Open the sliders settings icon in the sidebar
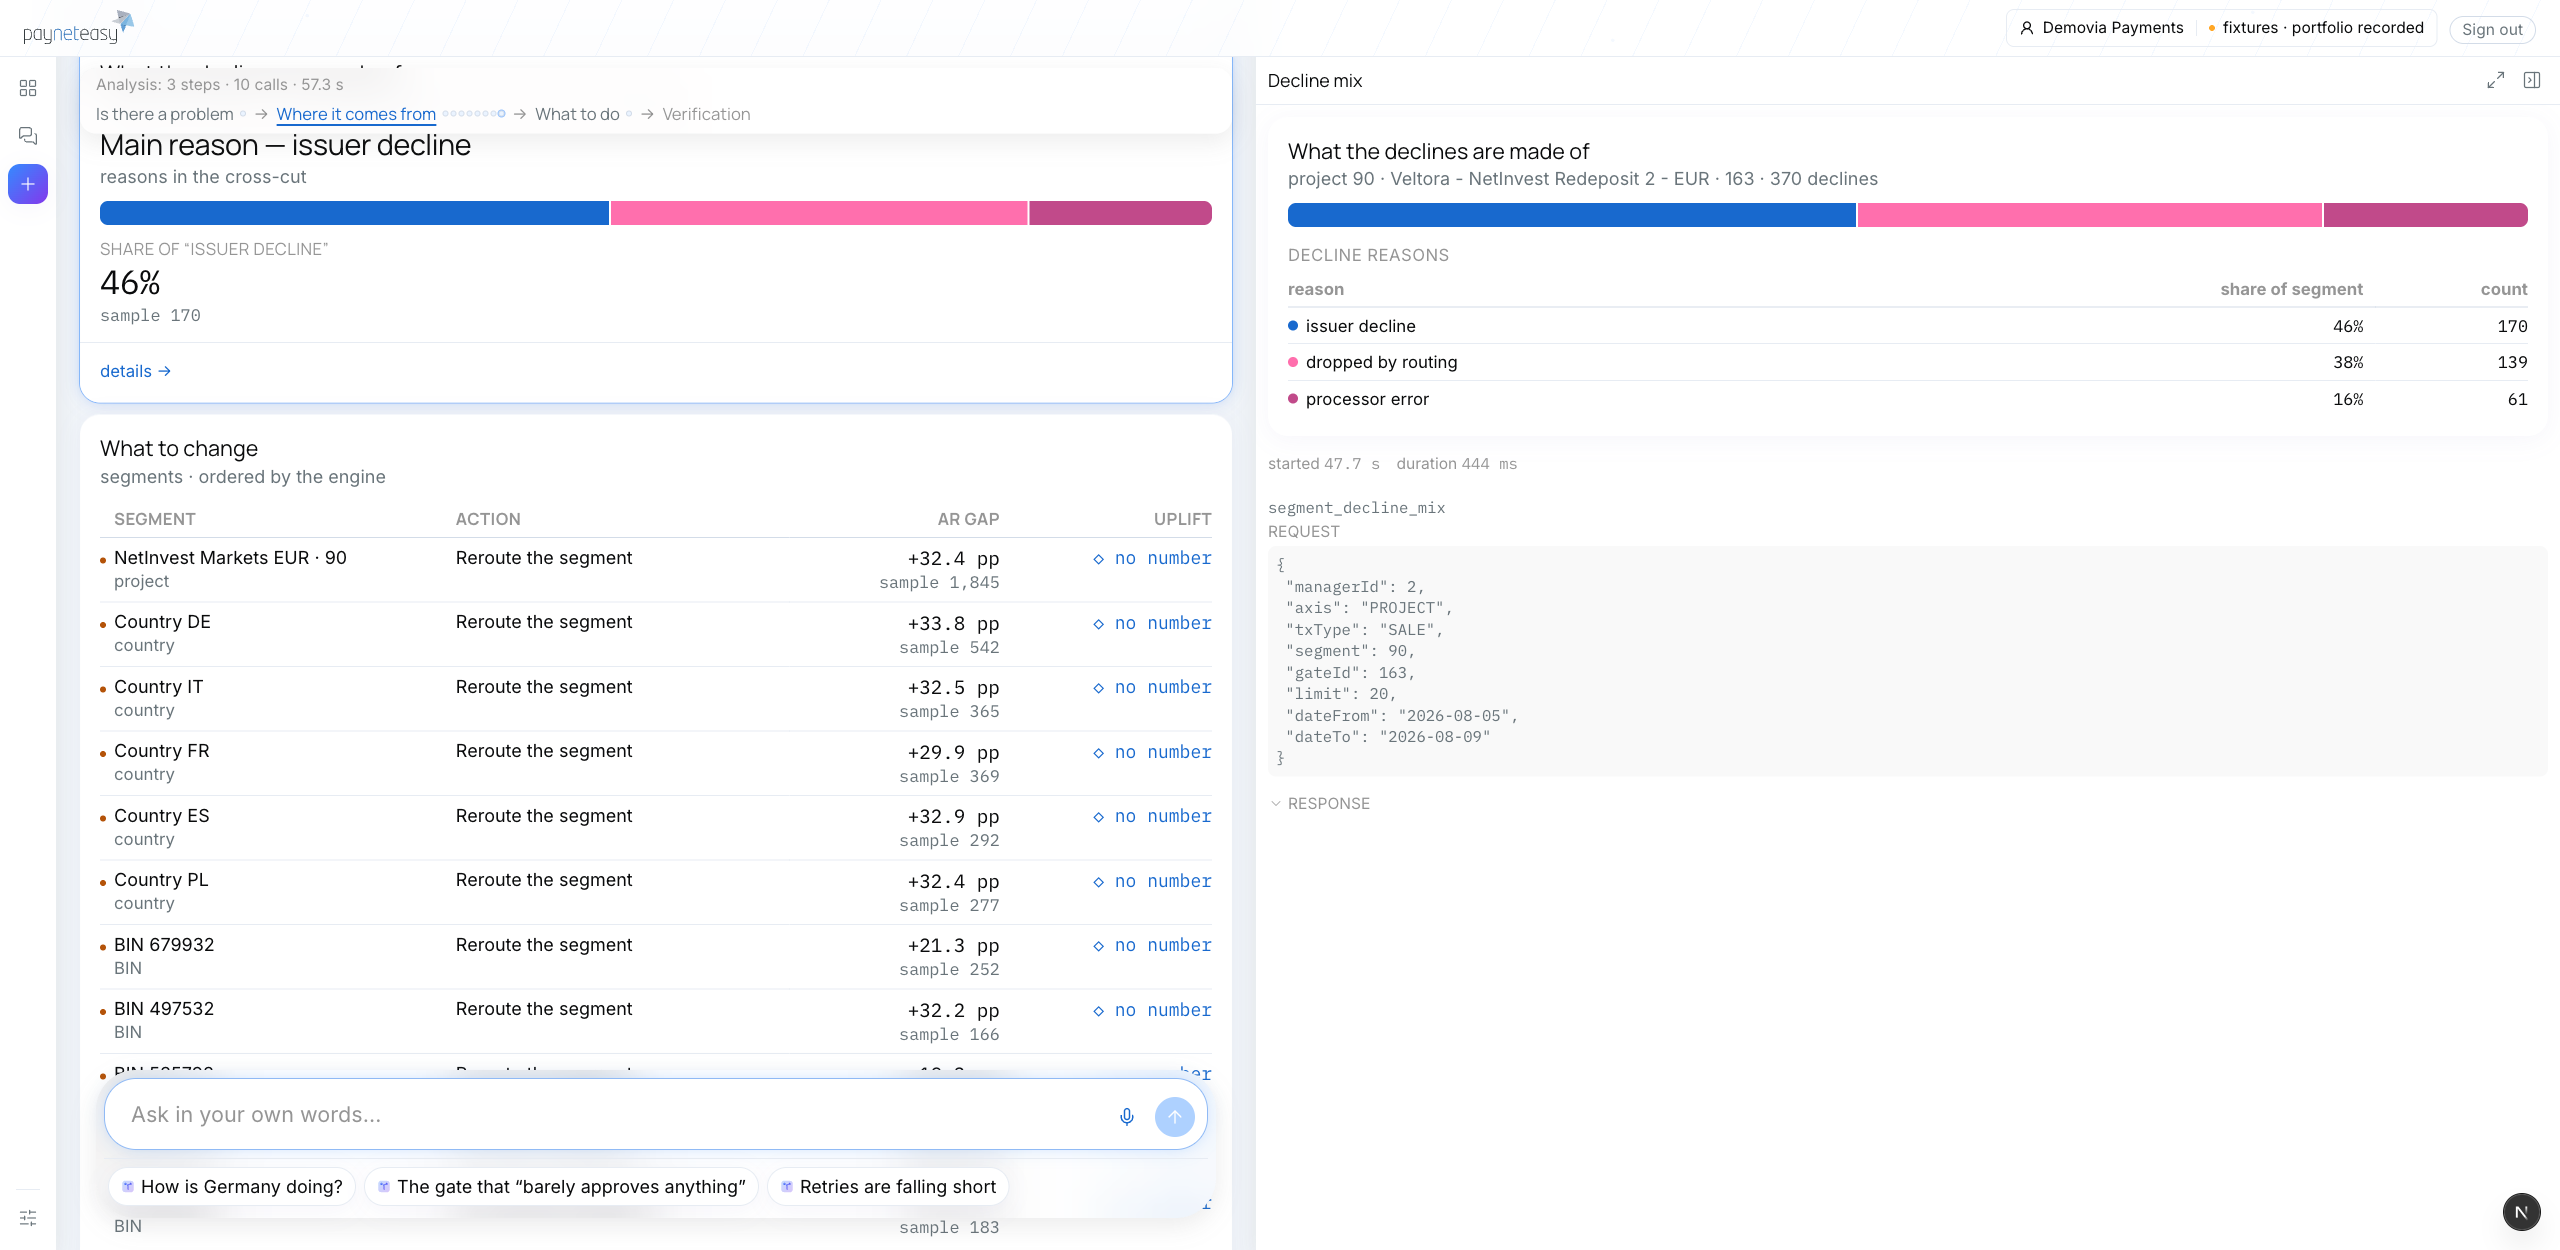This screenshot has width=2560, height=1250. (28, 1218)
